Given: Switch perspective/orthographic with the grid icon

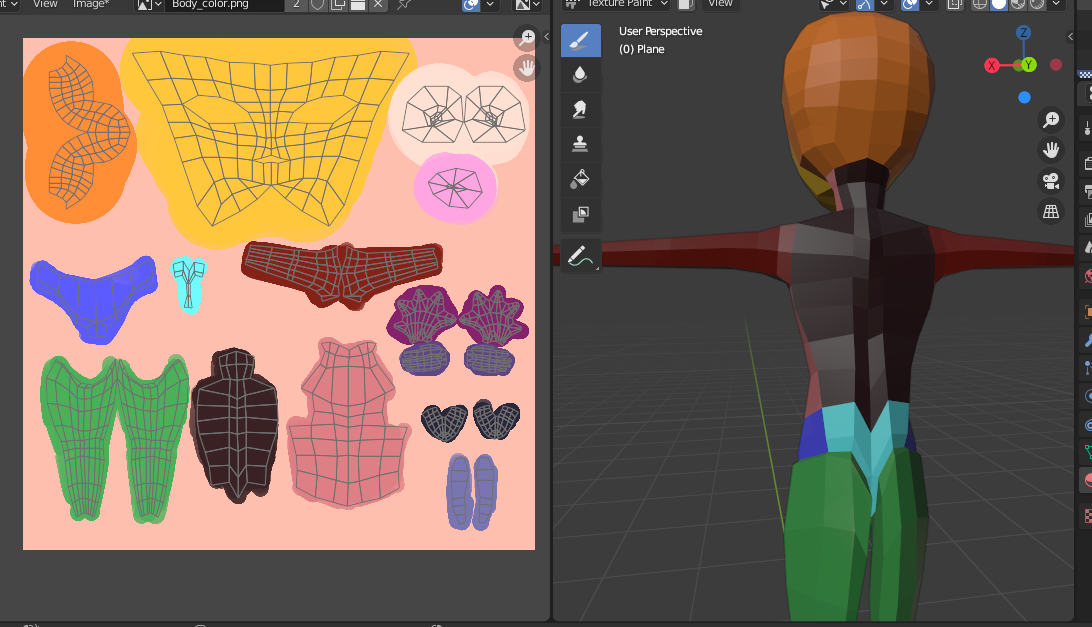Looking at the screenshot, I should pos(1051,211).
